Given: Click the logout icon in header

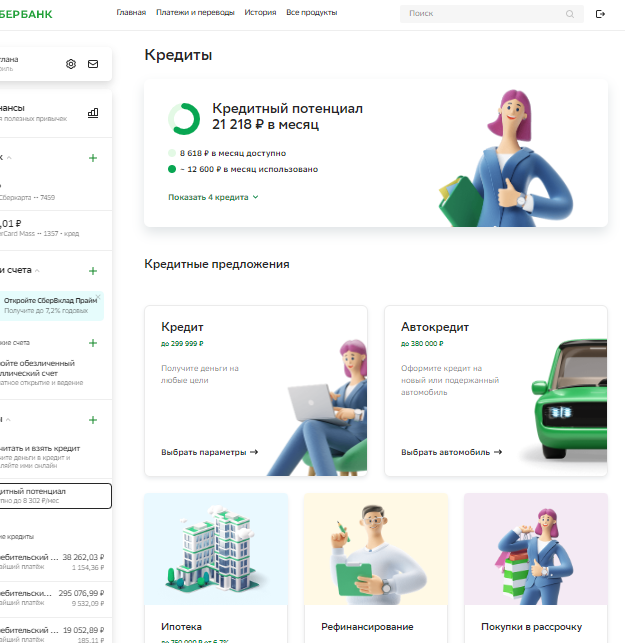Looking at the screenshot, I should click(x=600, y=14).
